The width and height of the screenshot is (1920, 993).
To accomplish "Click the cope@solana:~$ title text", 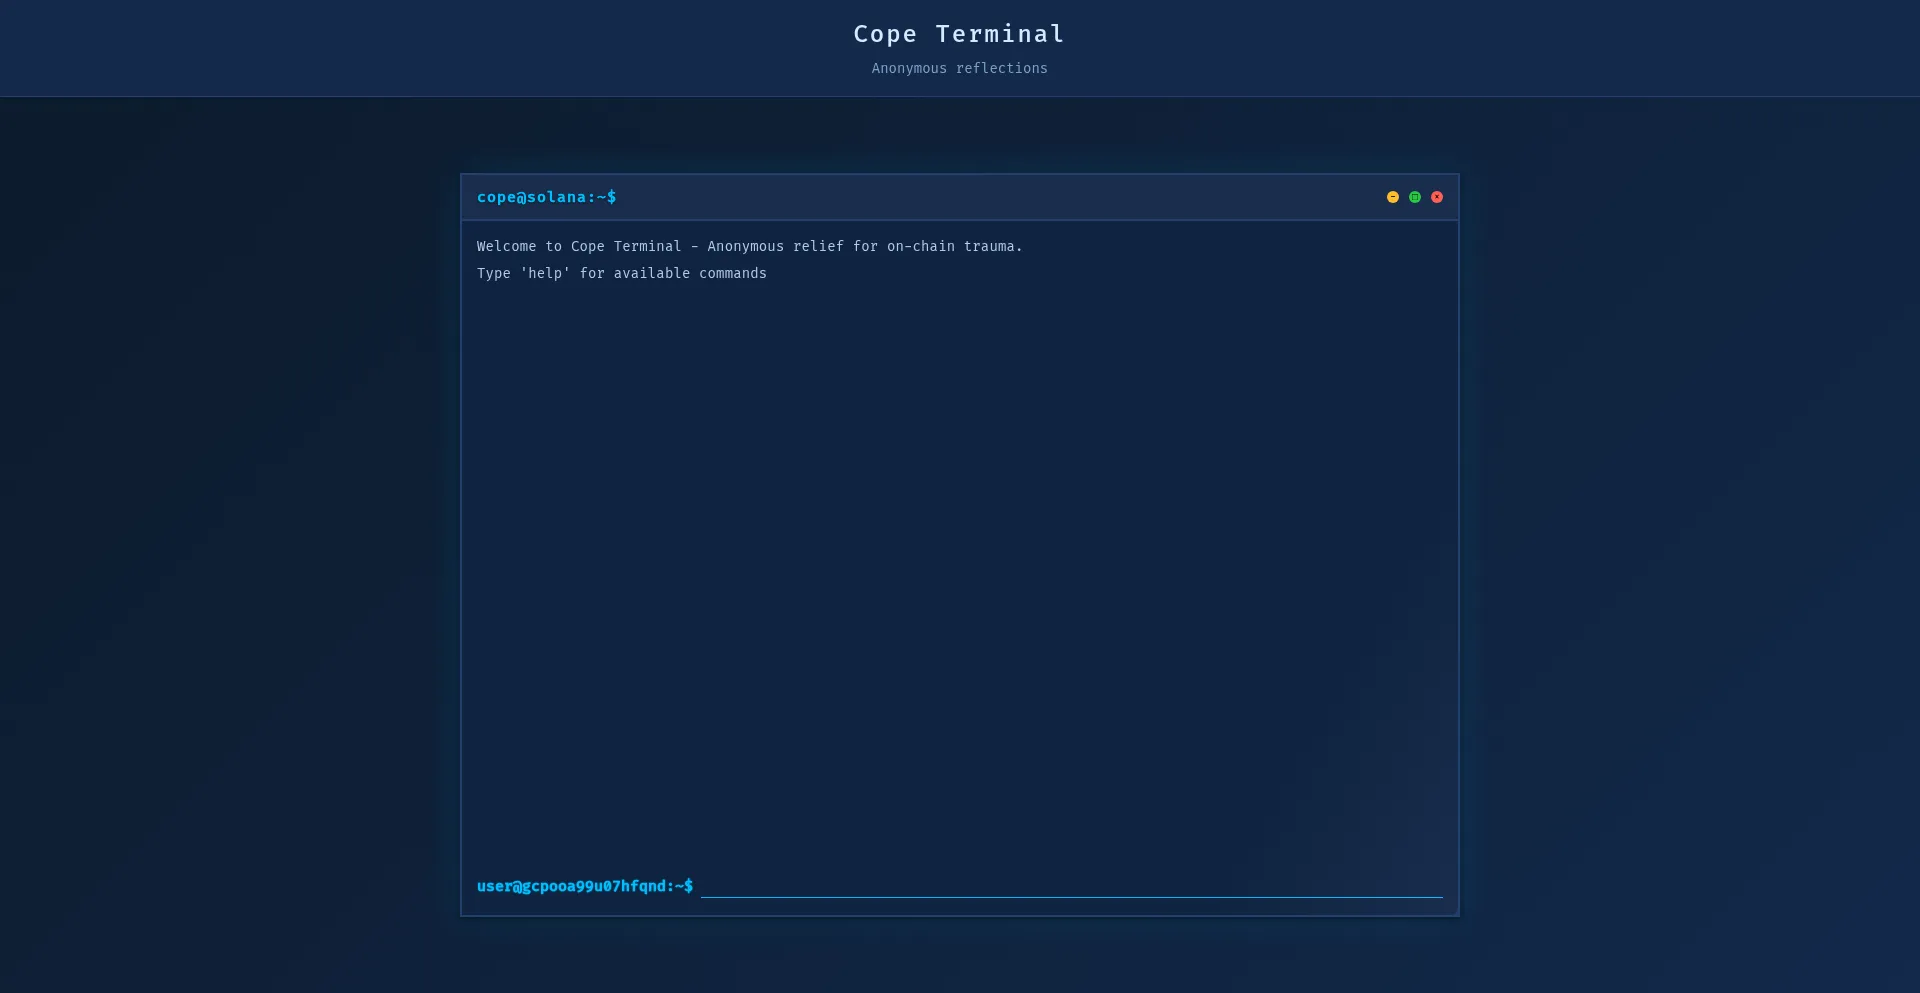I will coord(546,197).
